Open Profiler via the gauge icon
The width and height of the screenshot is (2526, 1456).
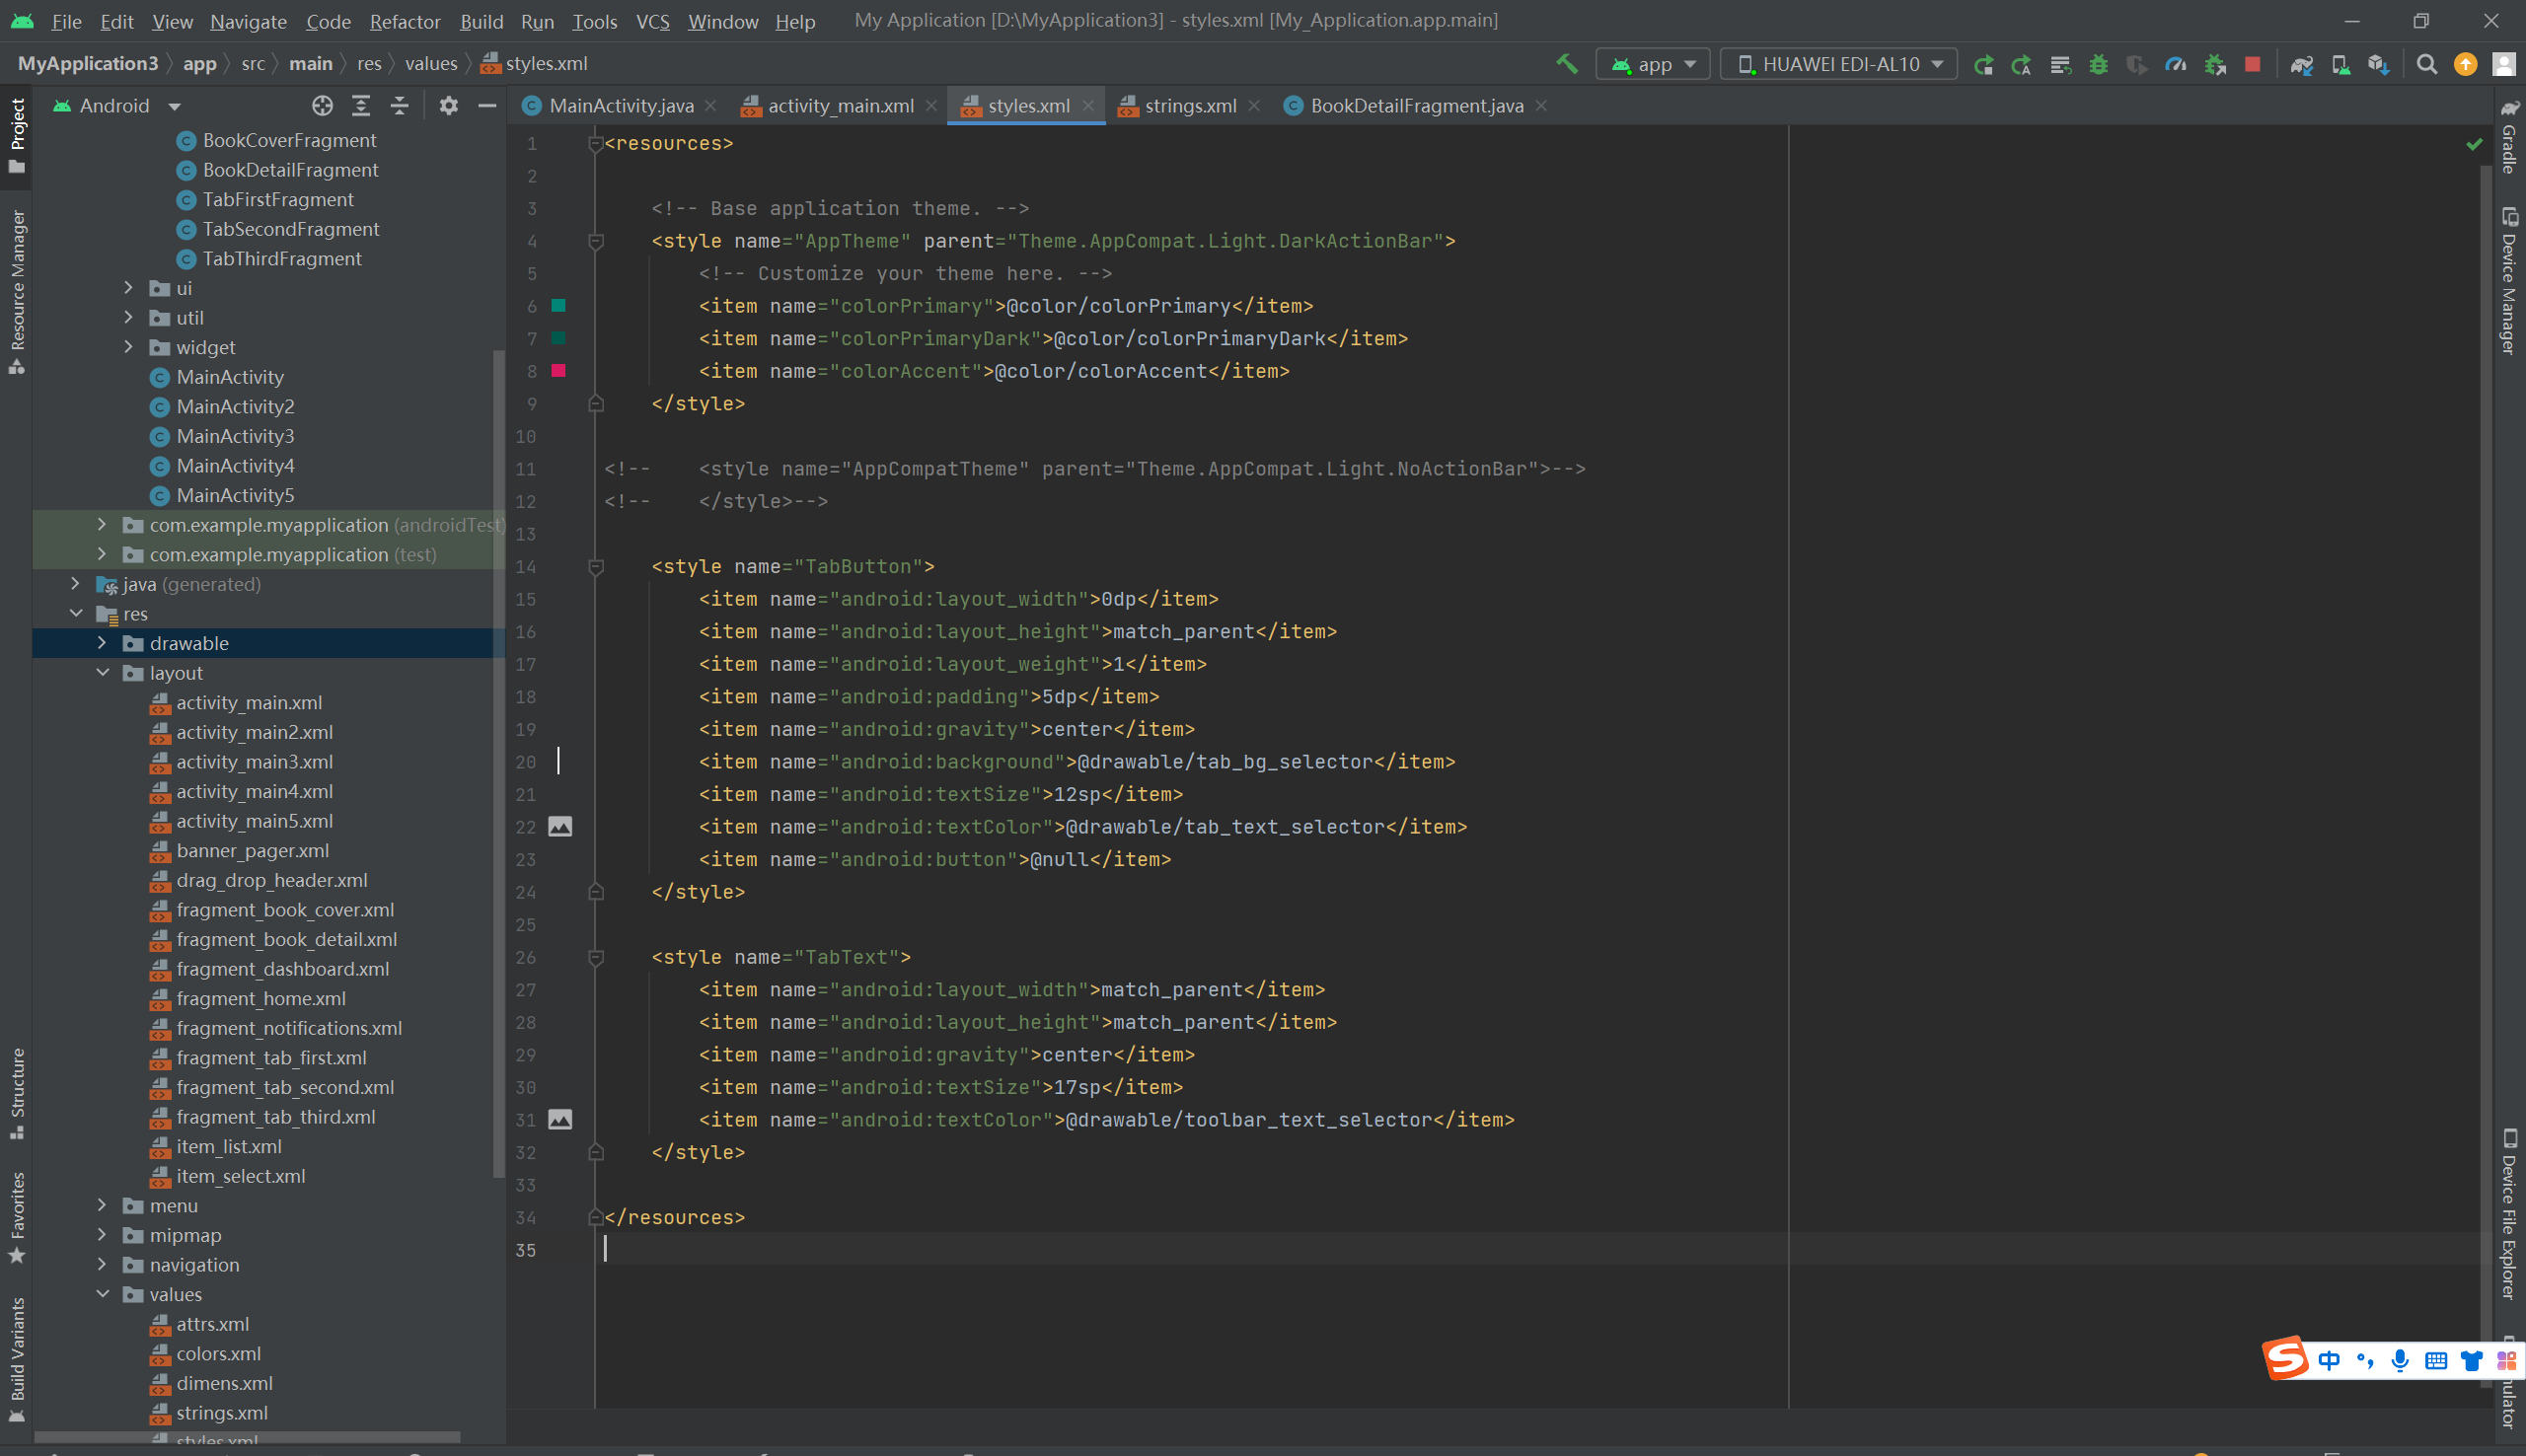point(2176,63)
